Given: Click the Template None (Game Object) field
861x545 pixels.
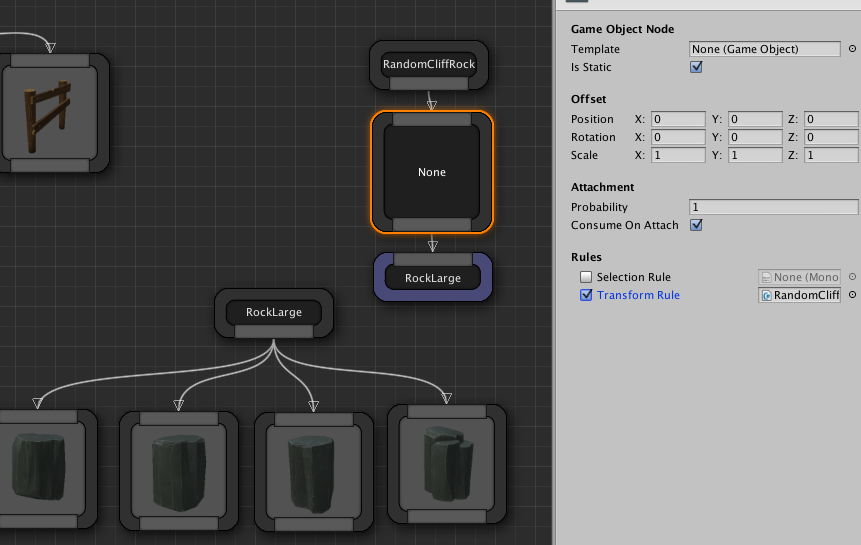Looking at the screenshot, I should tap(765, 49).
